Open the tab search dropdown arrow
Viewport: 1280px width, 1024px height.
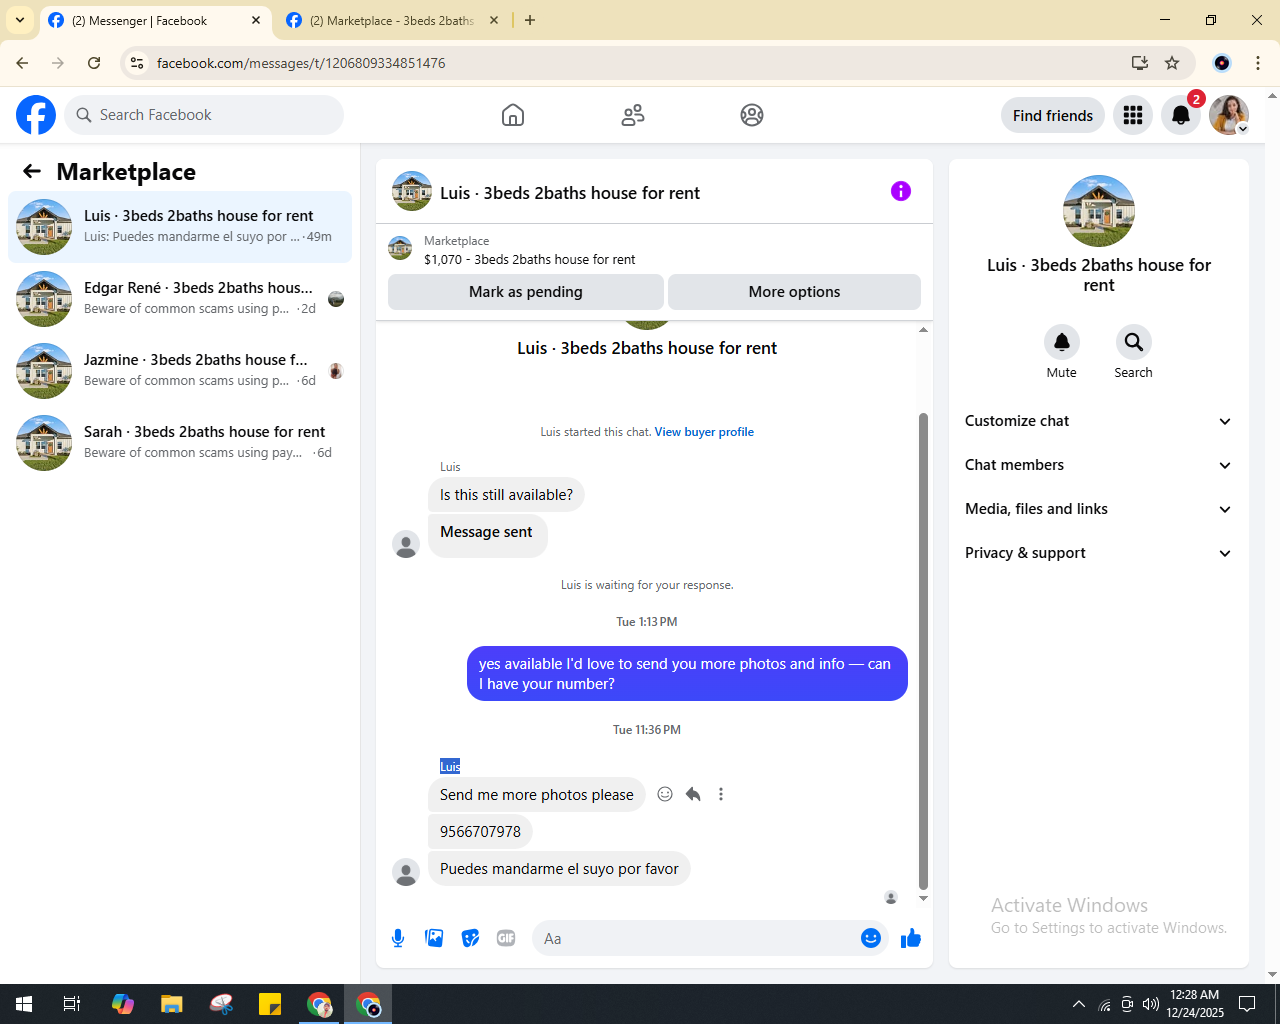coord(19,20)
